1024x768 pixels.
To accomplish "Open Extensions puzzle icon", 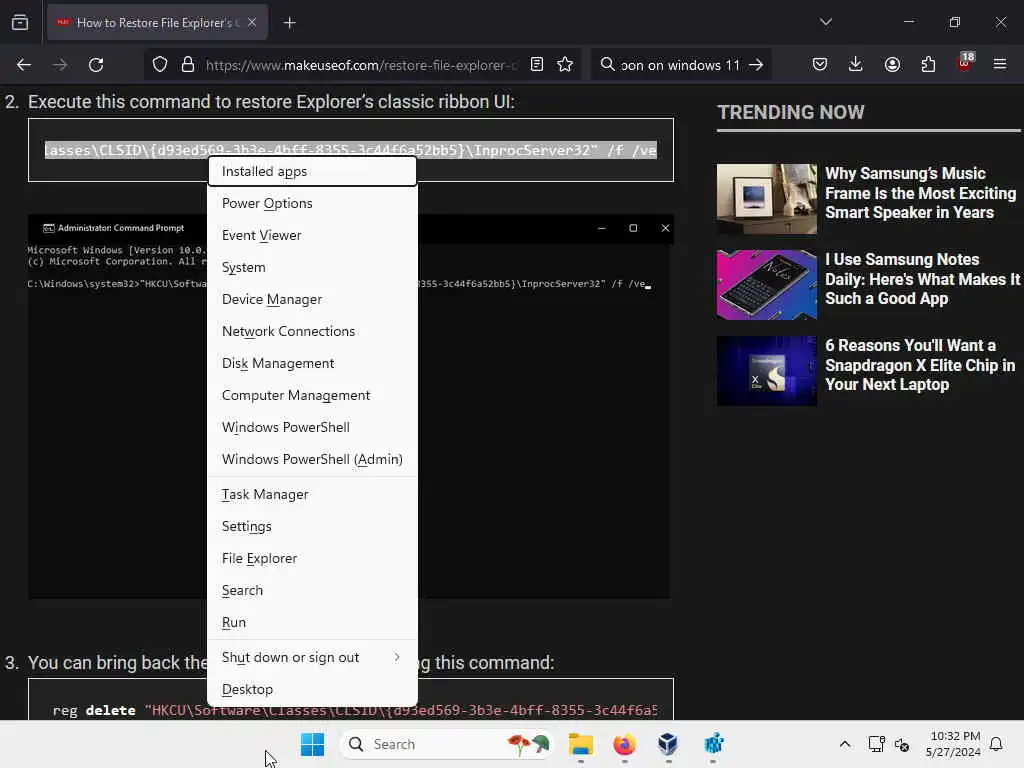I will coord(928,64).
